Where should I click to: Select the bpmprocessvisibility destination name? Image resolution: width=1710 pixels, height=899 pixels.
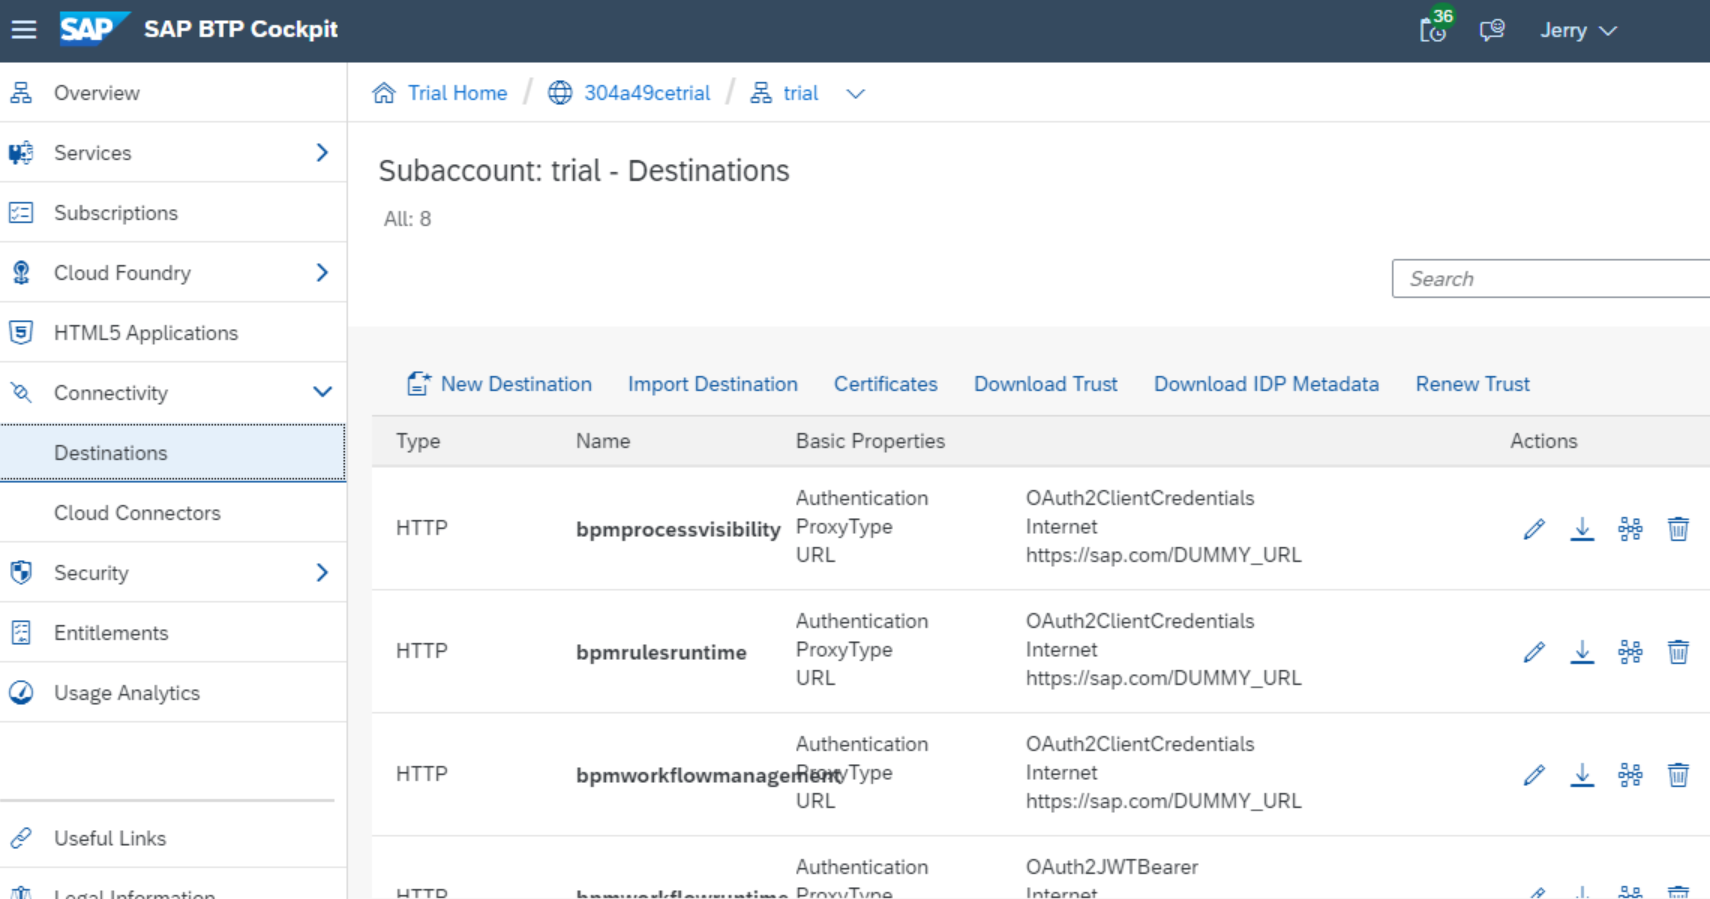pyautogui.click(x=678, y=529)
